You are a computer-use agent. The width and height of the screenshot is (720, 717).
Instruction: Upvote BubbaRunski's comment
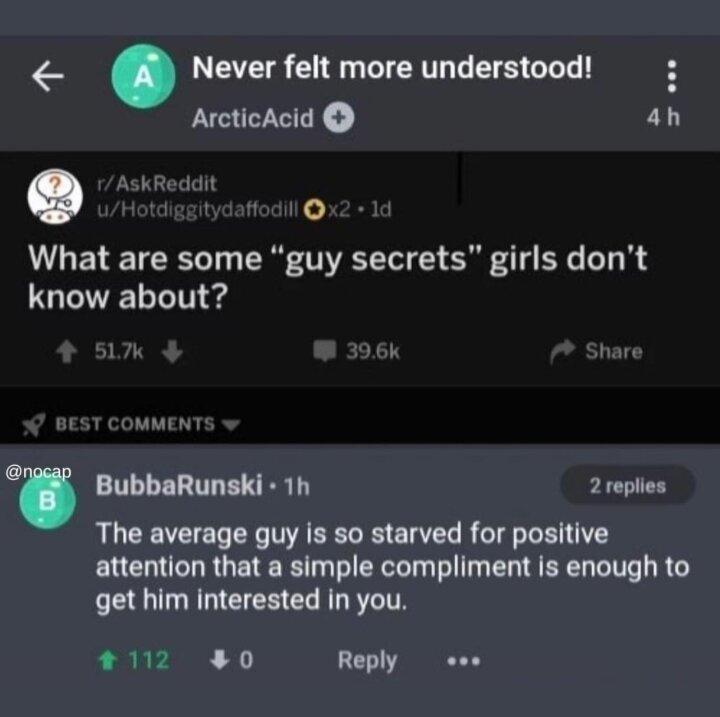point(107,661)
